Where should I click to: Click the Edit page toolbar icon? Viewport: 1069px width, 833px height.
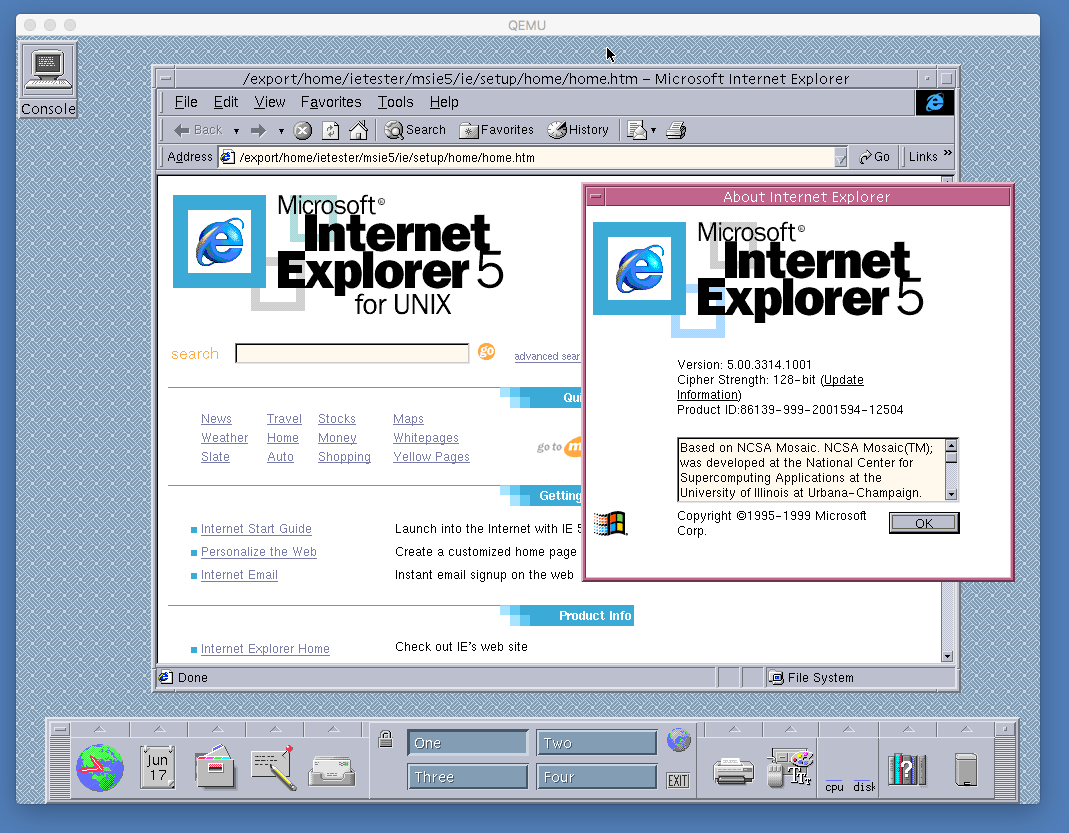tap(636, 130)
